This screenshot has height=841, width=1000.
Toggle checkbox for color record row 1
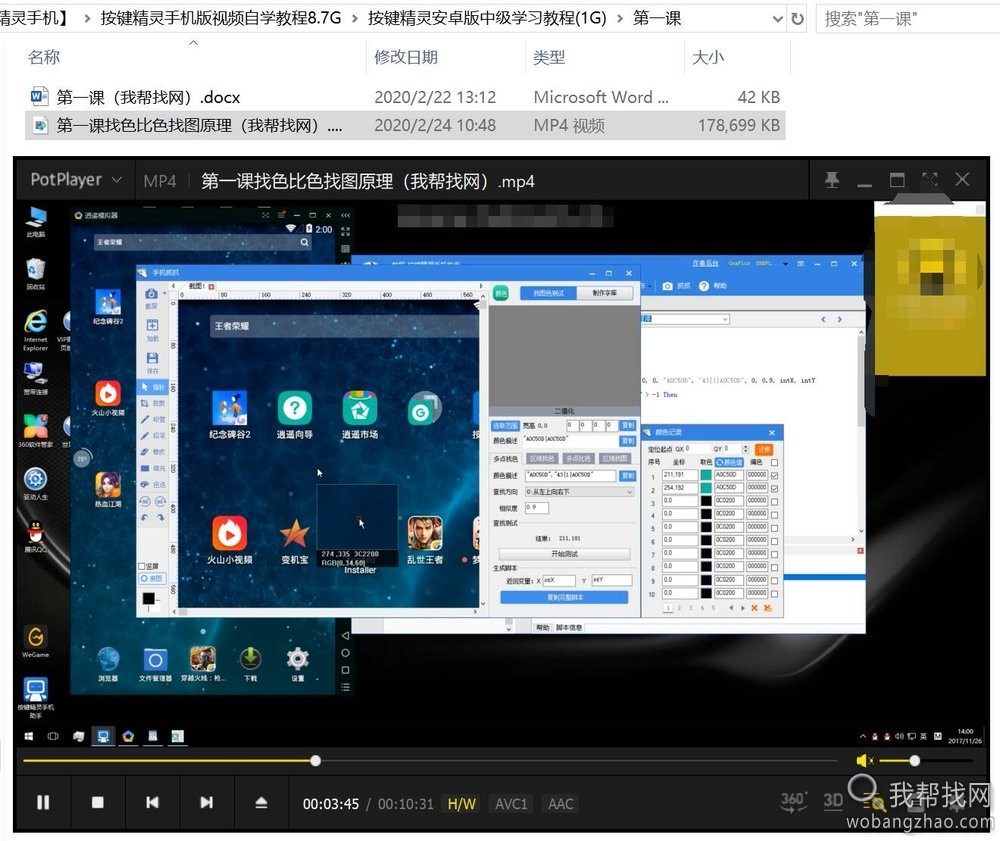[774, 476]
